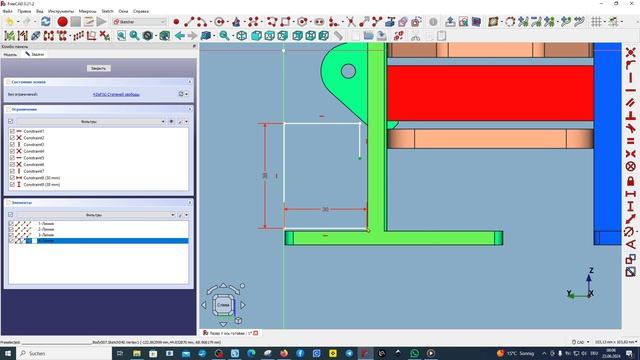Click the measure distance ruler icon

pyautogui.click(x=338, y=36)
